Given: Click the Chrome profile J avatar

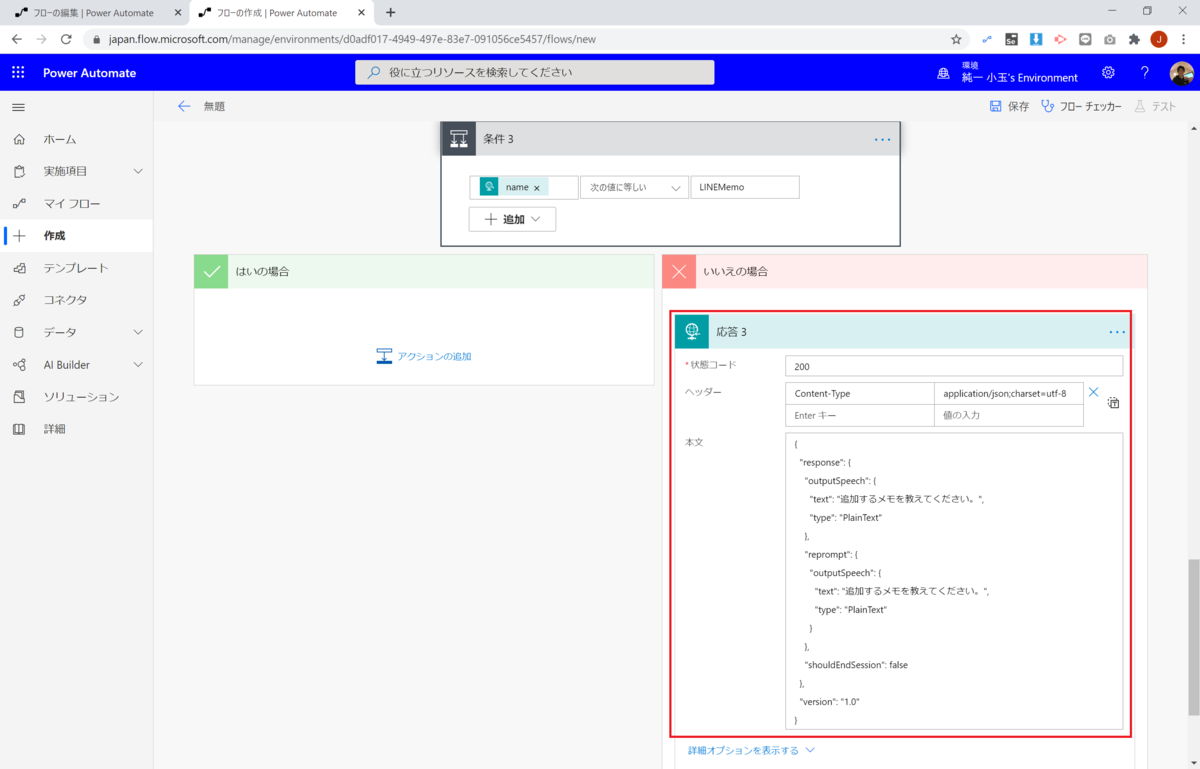Looking at the screenshot, I should 1159,39.
